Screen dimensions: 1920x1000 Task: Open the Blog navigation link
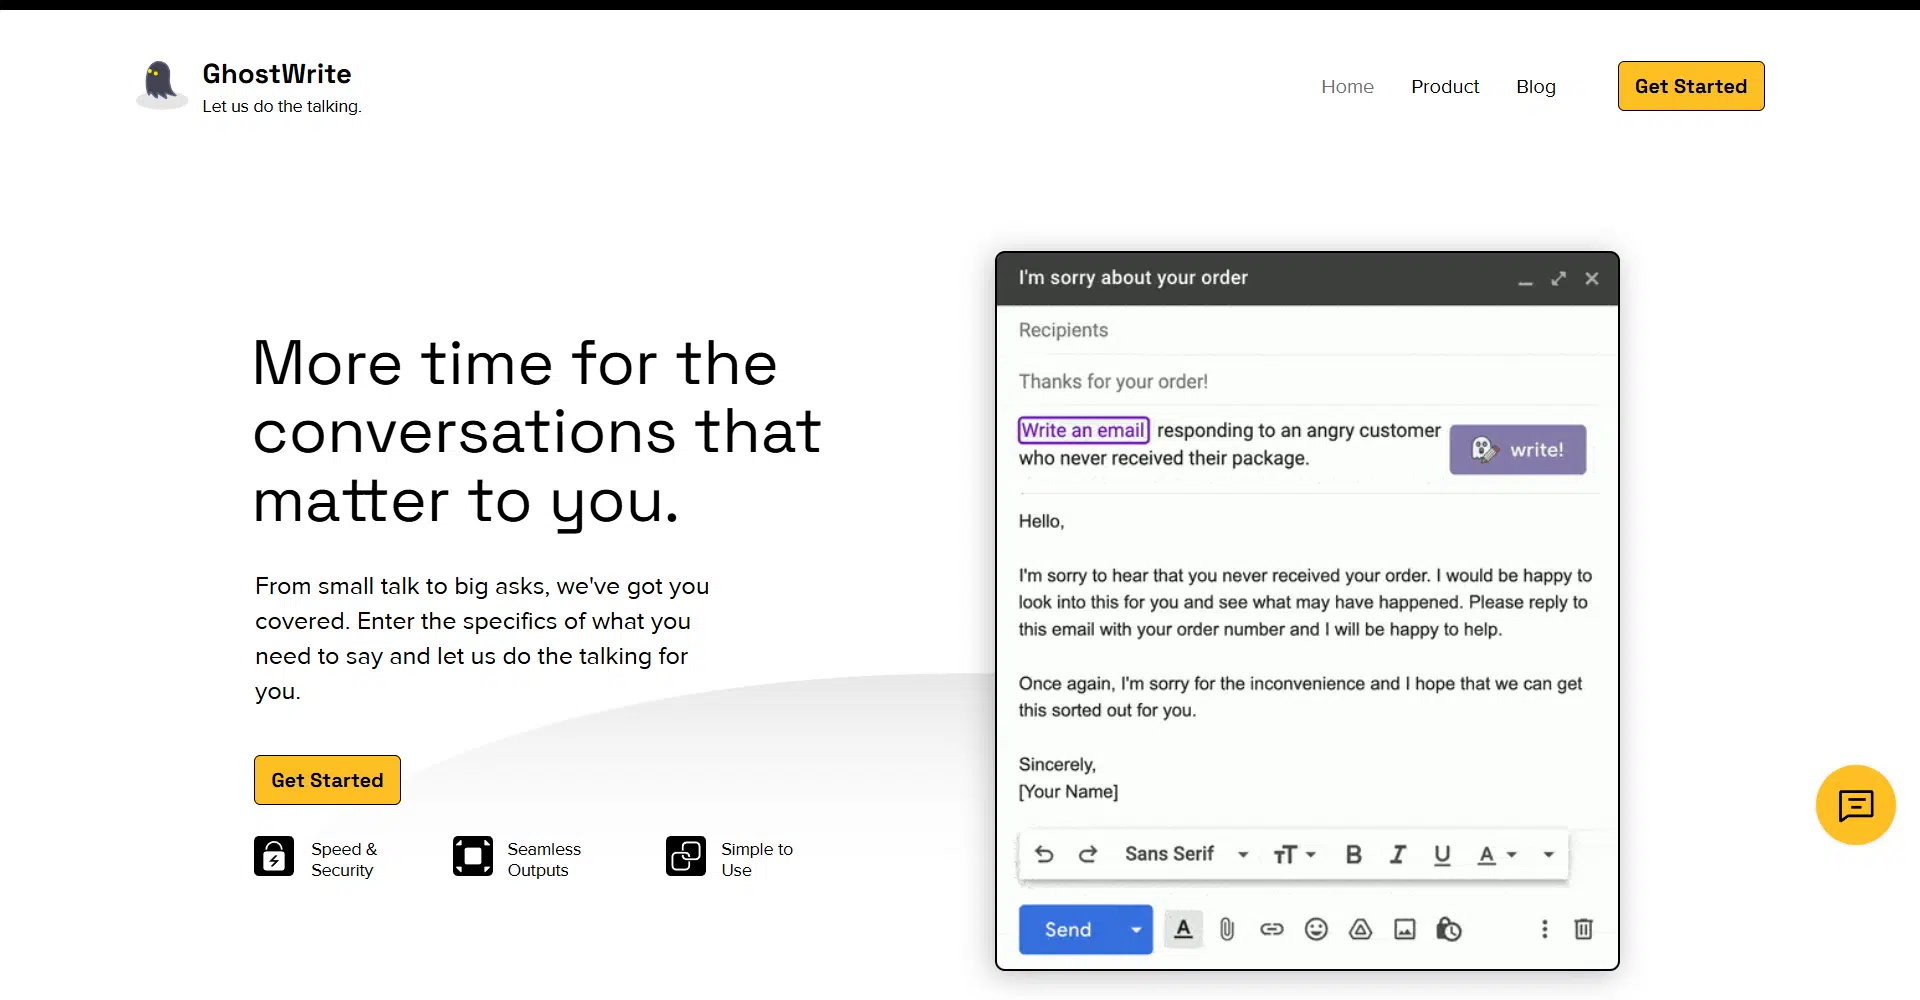(1535, 87)
